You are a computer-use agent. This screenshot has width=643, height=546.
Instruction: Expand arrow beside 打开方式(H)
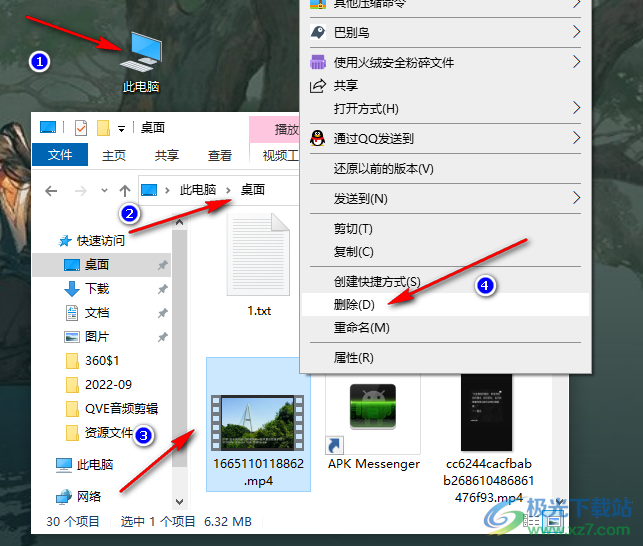pos(577,108)
